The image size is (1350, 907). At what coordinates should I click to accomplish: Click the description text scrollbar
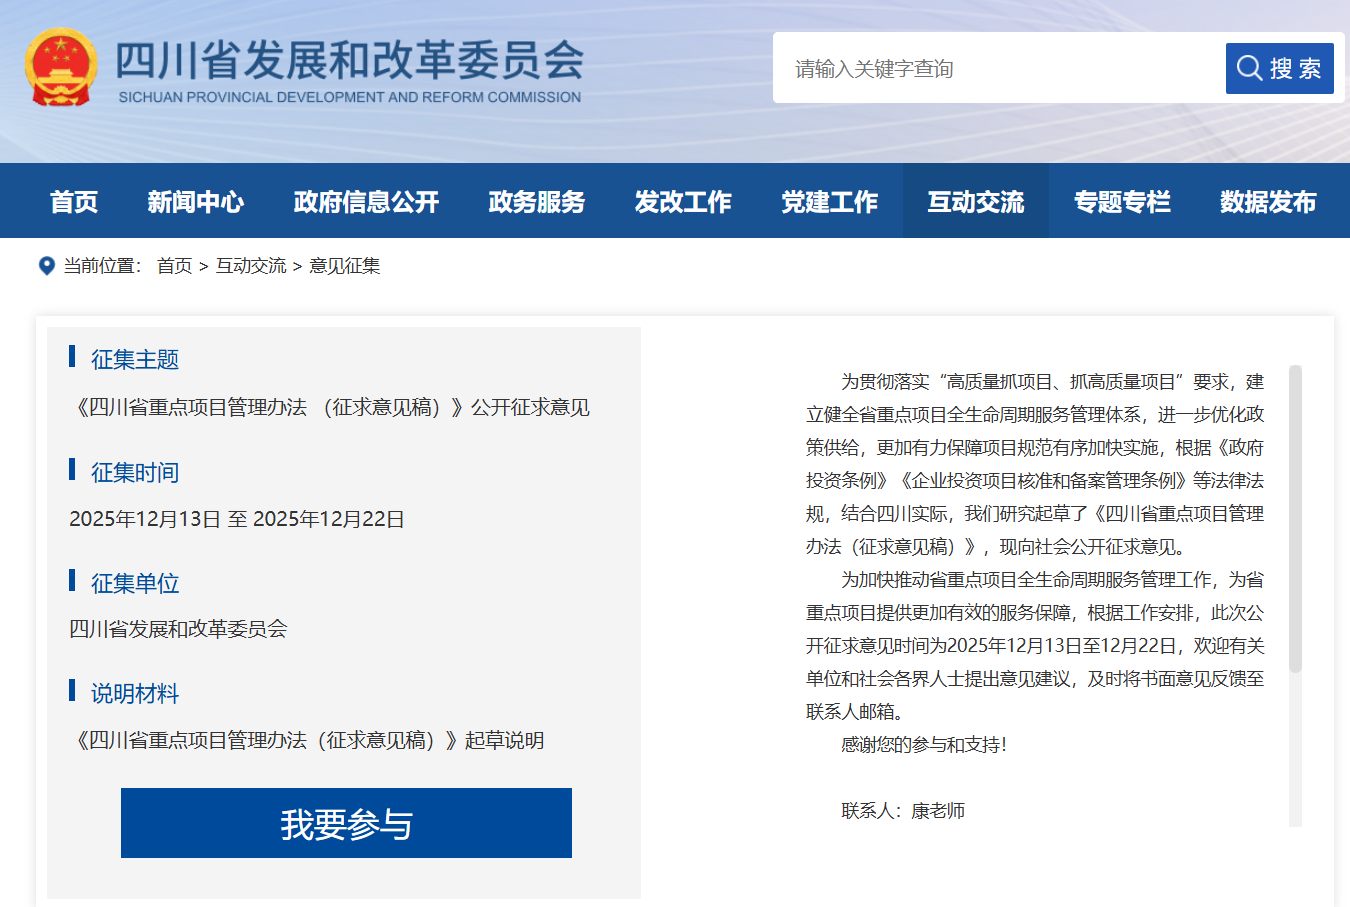(x=1295, y=520)
